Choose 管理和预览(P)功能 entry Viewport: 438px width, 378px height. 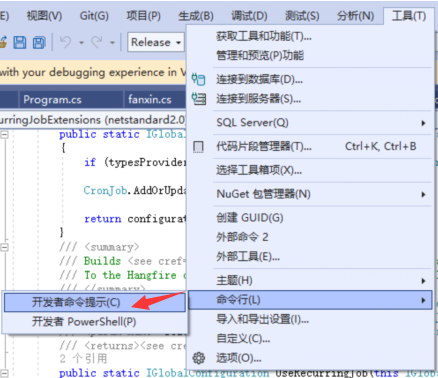pos(260,55)
